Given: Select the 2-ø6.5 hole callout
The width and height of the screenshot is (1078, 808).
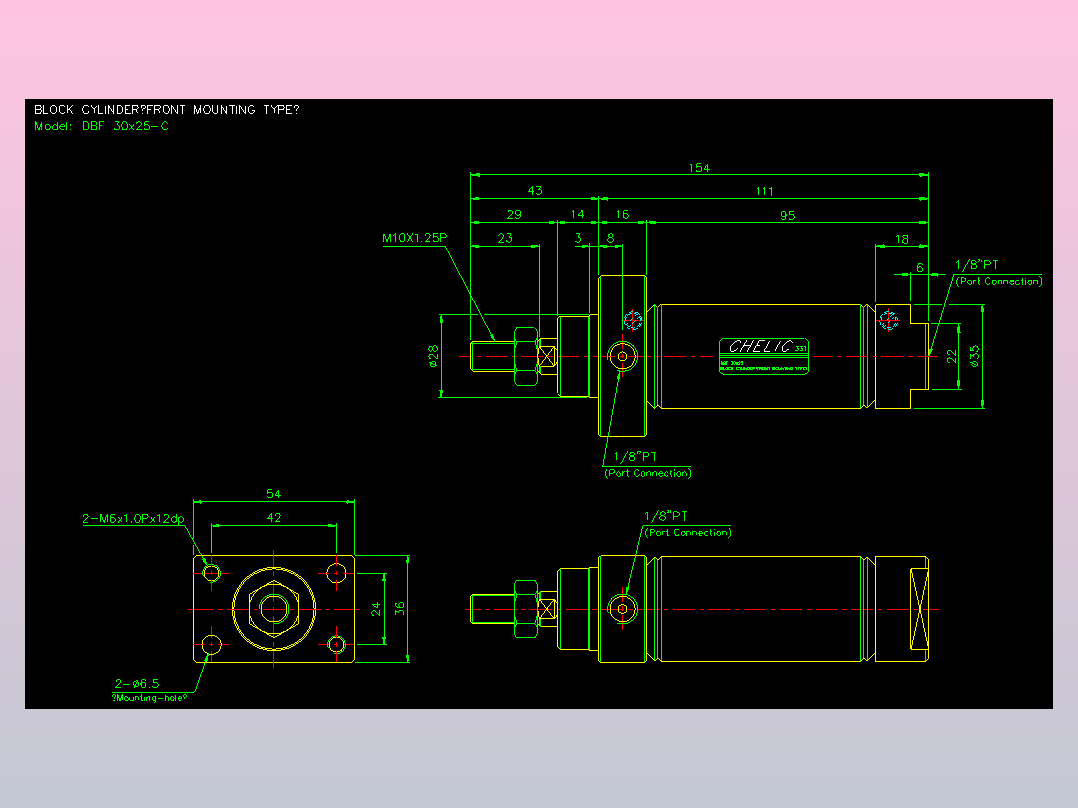Looking at the screenshot, I should click(x=137, y=684).
